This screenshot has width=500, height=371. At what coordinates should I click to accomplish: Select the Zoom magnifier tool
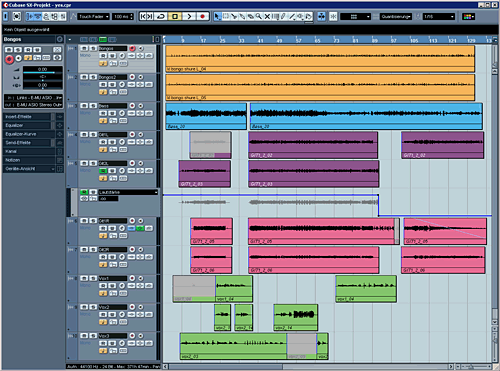point(259,16)
